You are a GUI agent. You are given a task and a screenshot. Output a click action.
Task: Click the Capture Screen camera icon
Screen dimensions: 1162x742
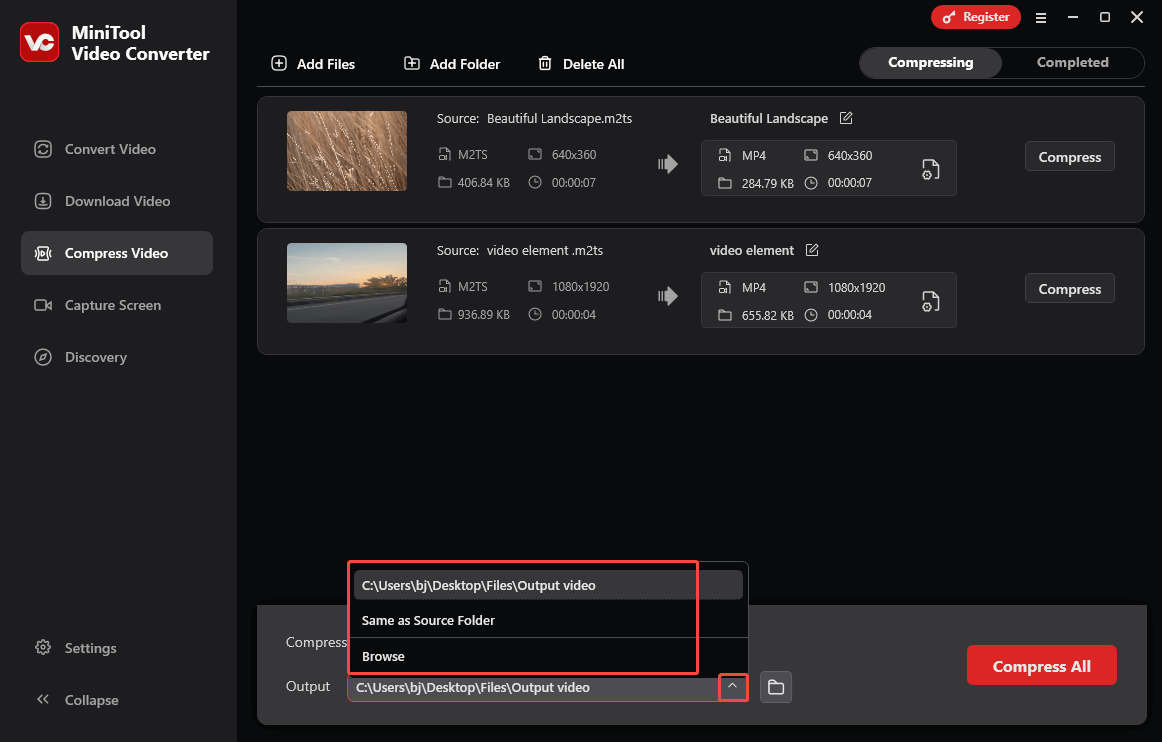(x=43, y=305)
